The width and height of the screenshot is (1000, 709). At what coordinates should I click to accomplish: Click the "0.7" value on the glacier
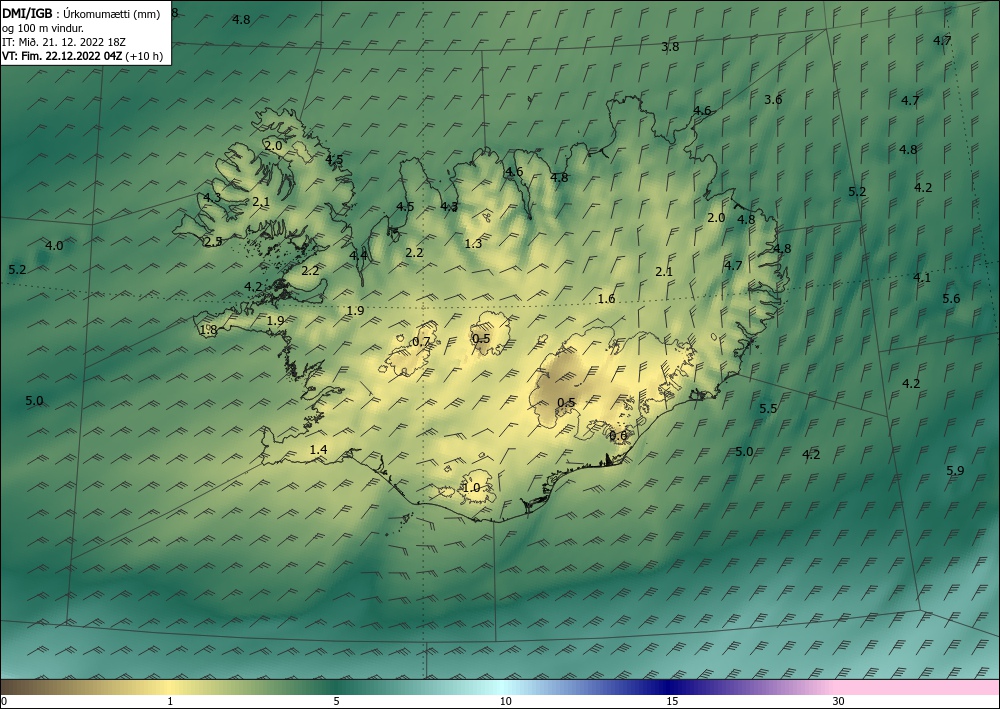pos(422,342)
